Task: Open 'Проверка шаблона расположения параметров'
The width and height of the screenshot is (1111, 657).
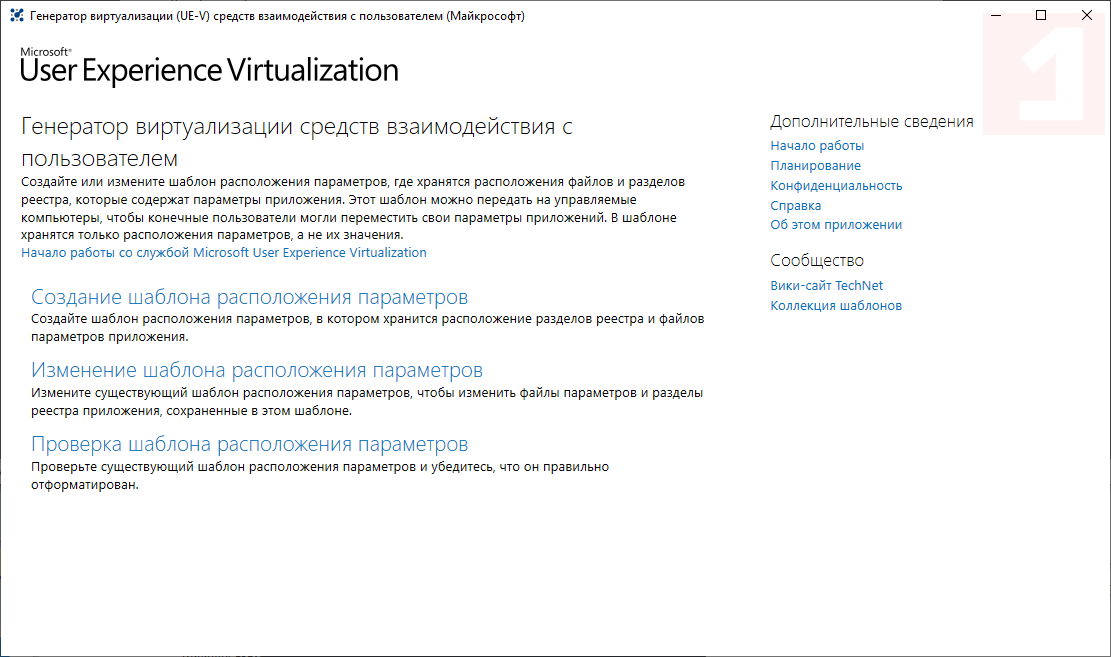Action: click(249, 444)
